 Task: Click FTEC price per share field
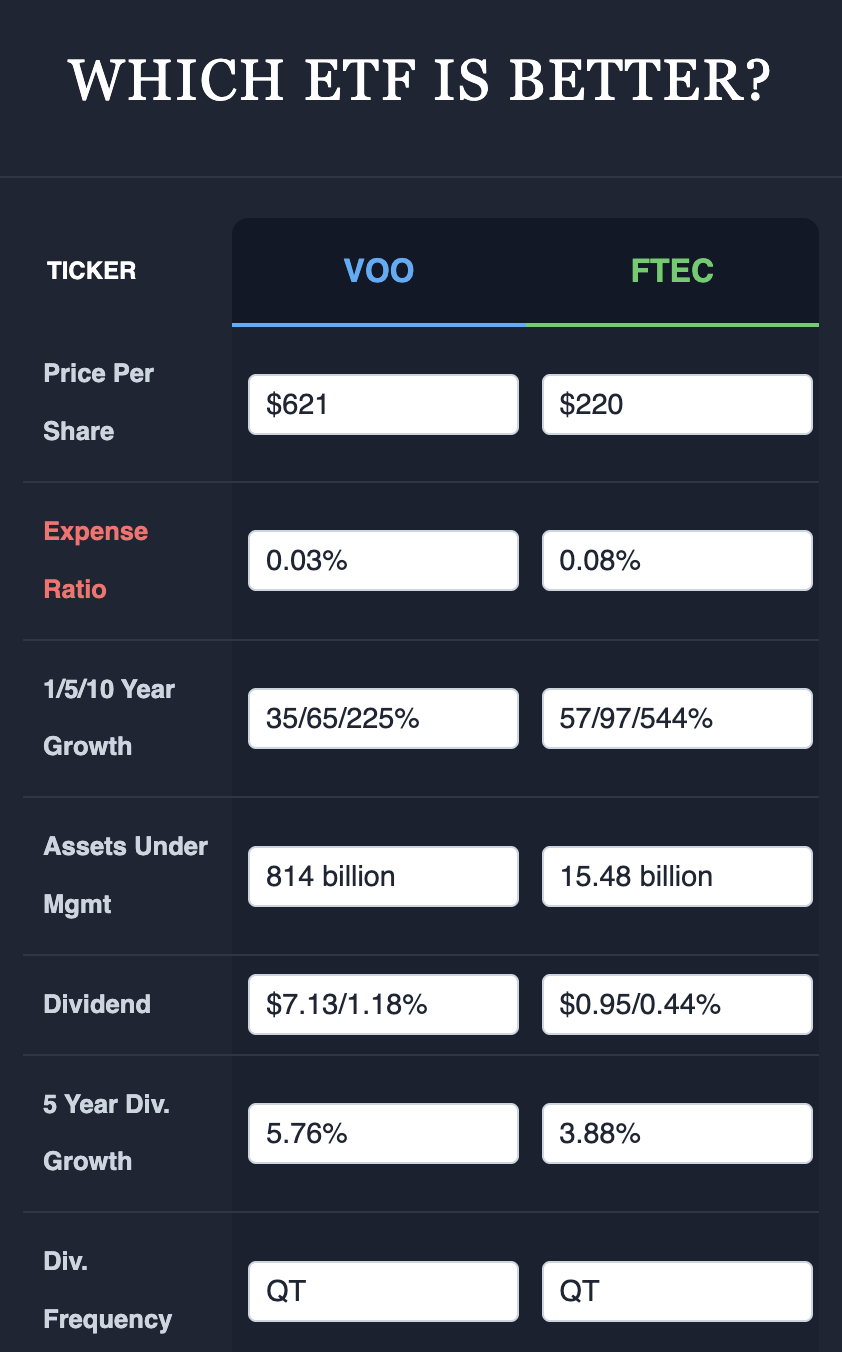[677, 404]
